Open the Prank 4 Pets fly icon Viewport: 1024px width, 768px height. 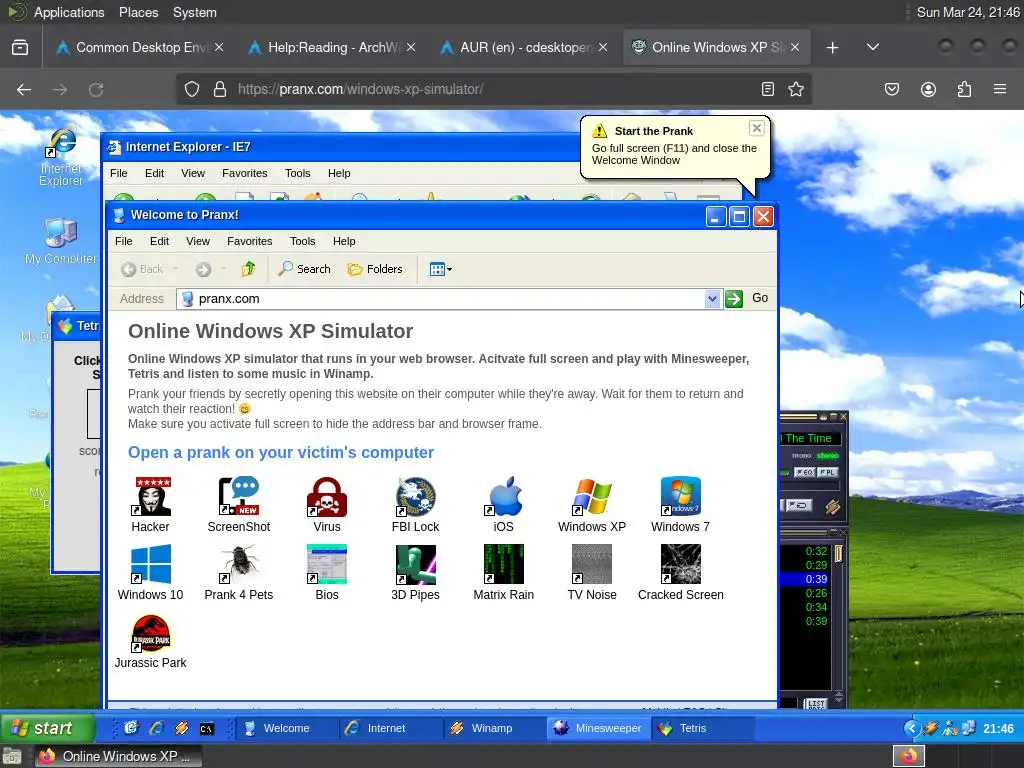click(x=239, y=564)
